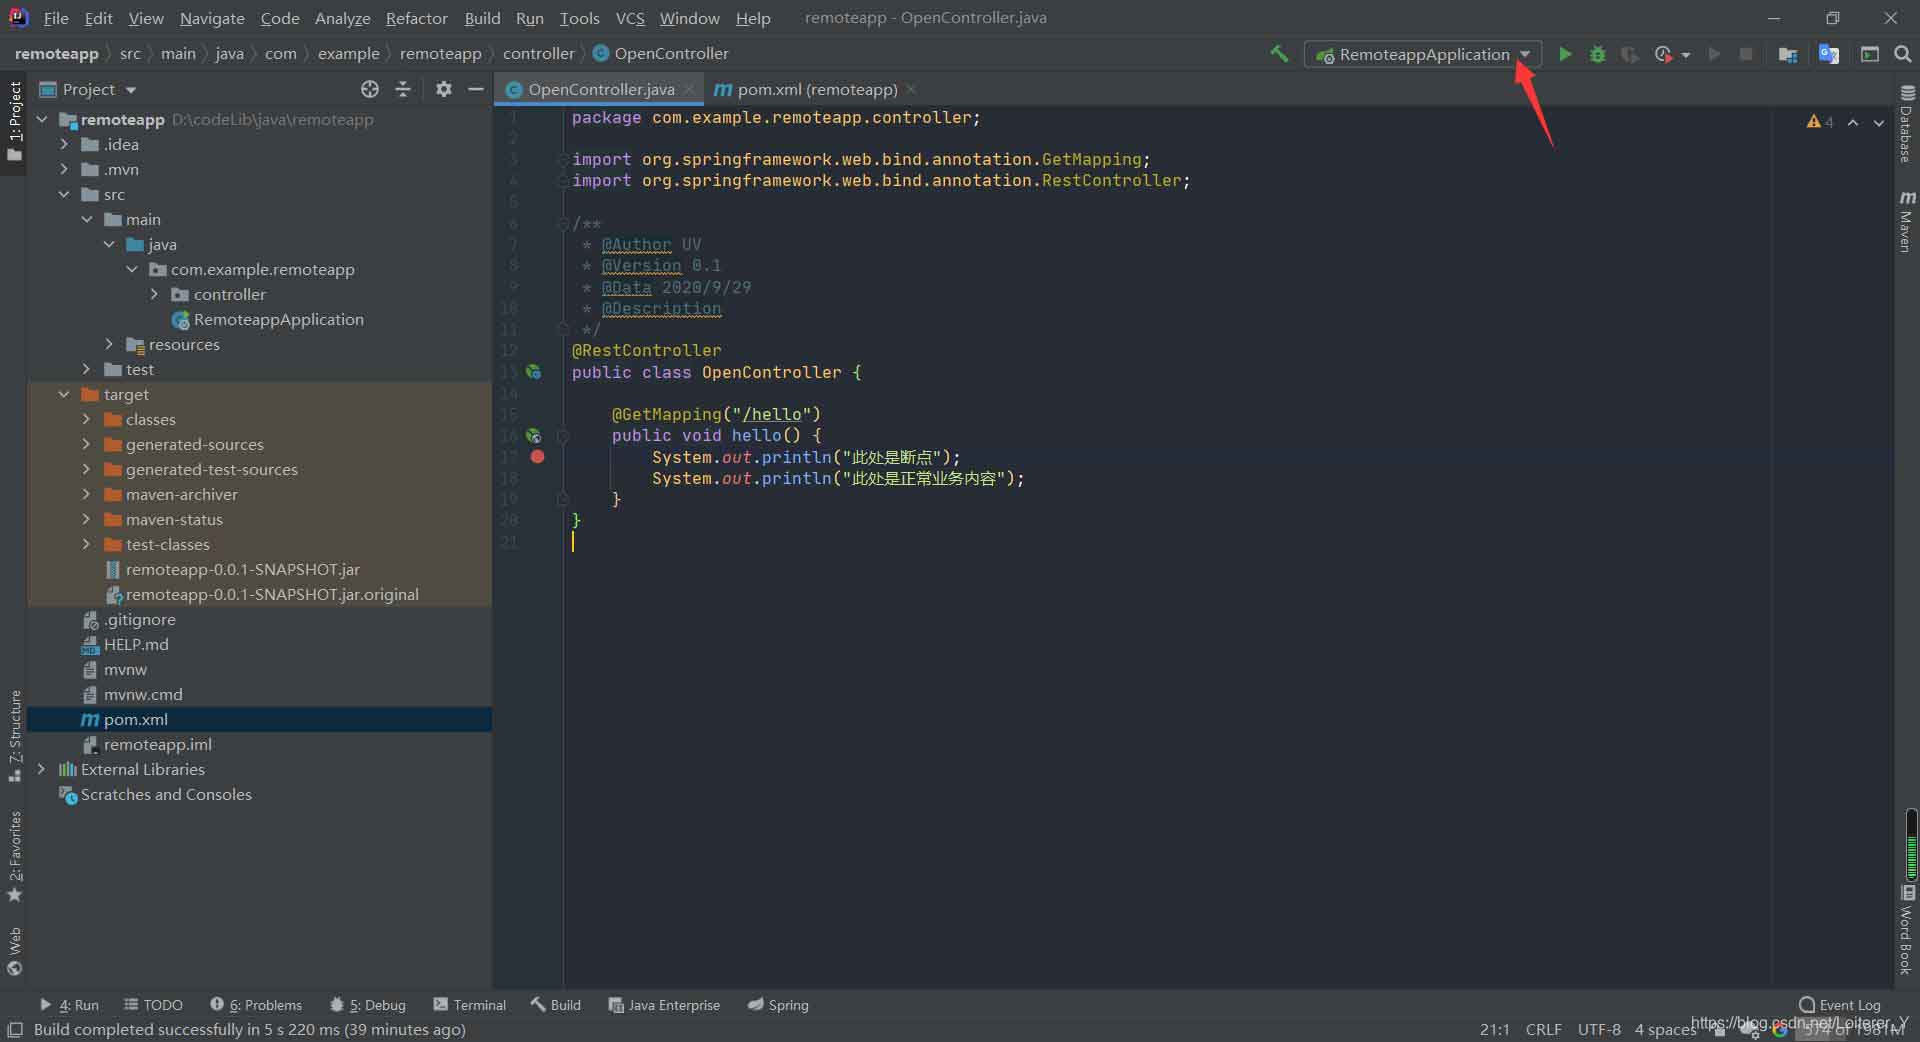Open Project Structure icon in toolbar
Viewport: 1920px width, 1042px height.
pyautogui.click(x=1788, y=54)
